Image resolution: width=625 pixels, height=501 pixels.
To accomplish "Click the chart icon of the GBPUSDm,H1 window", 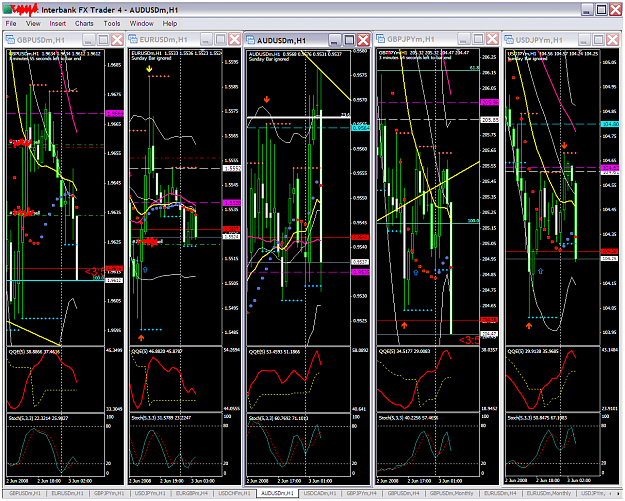I will pos(10,40).
